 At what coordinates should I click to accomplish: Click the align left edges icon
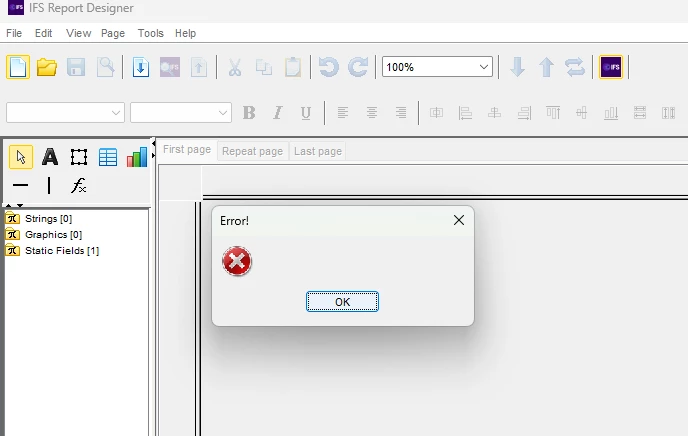pyautogui.click(x=465, y=113)
